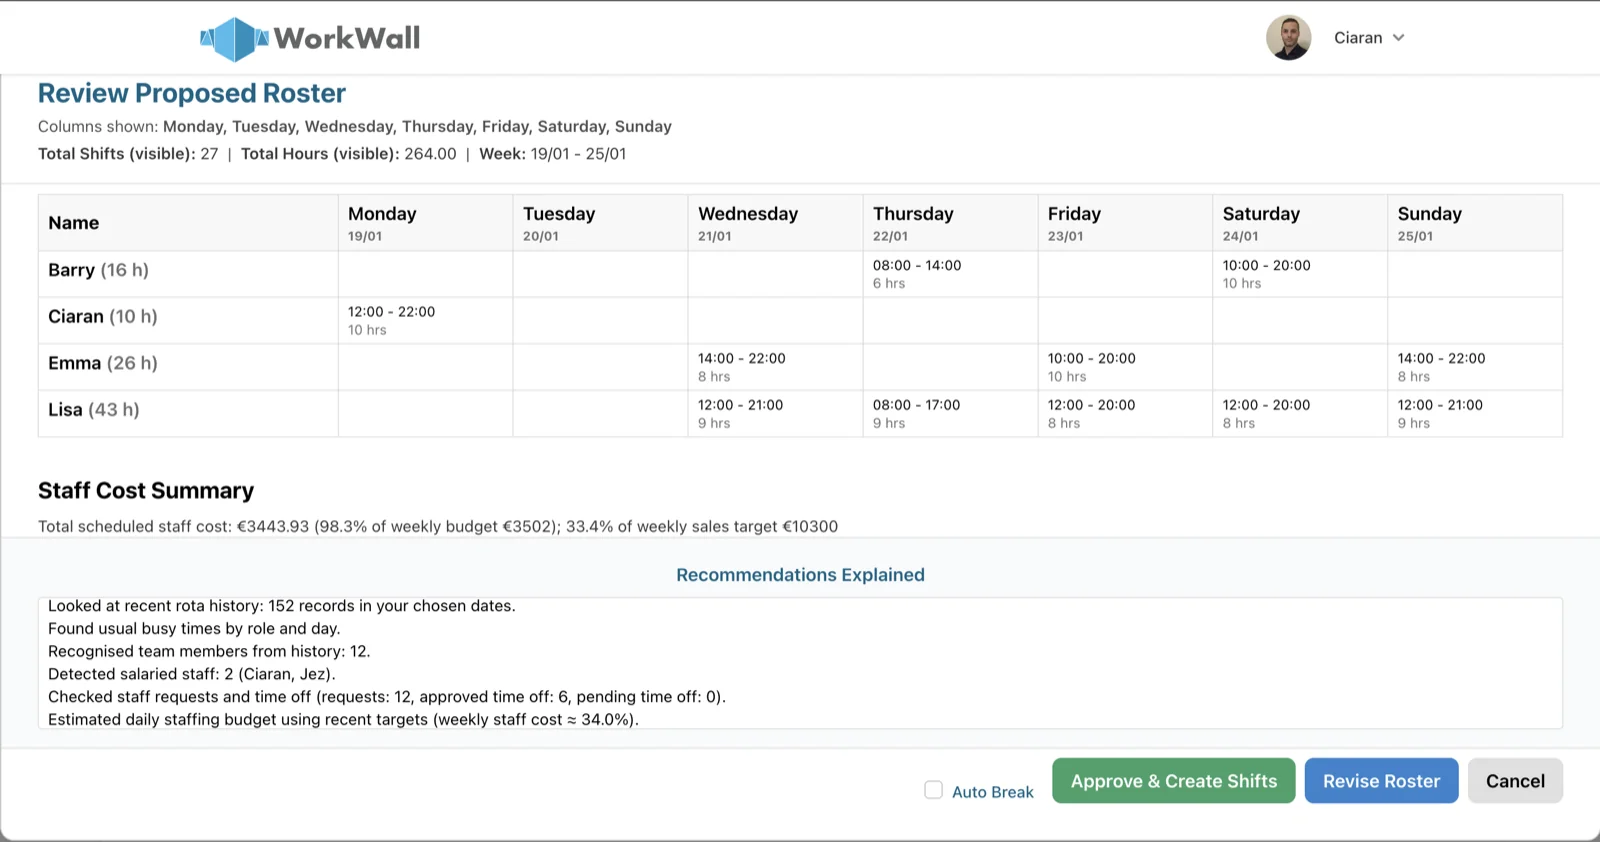
Task: Click the Week 19/01 - 25/01 text
Action: click(553, 154)
